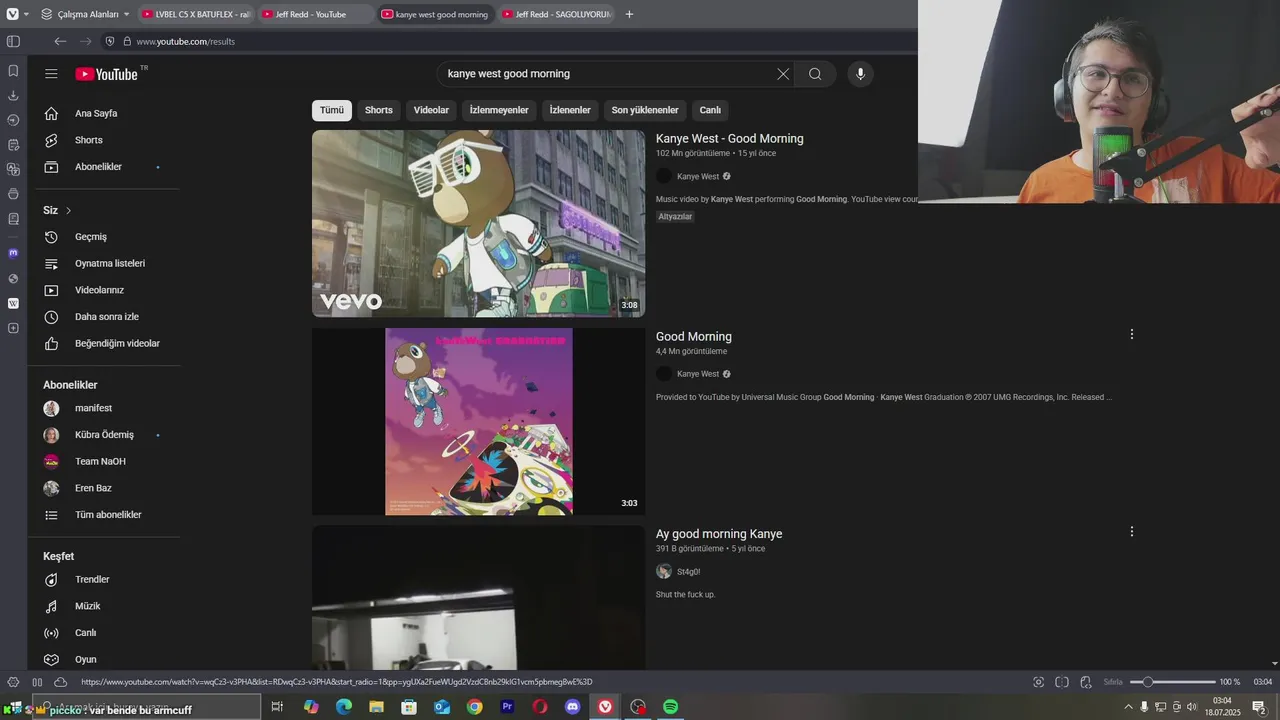Toggle the tiled page view icon

1062,682
